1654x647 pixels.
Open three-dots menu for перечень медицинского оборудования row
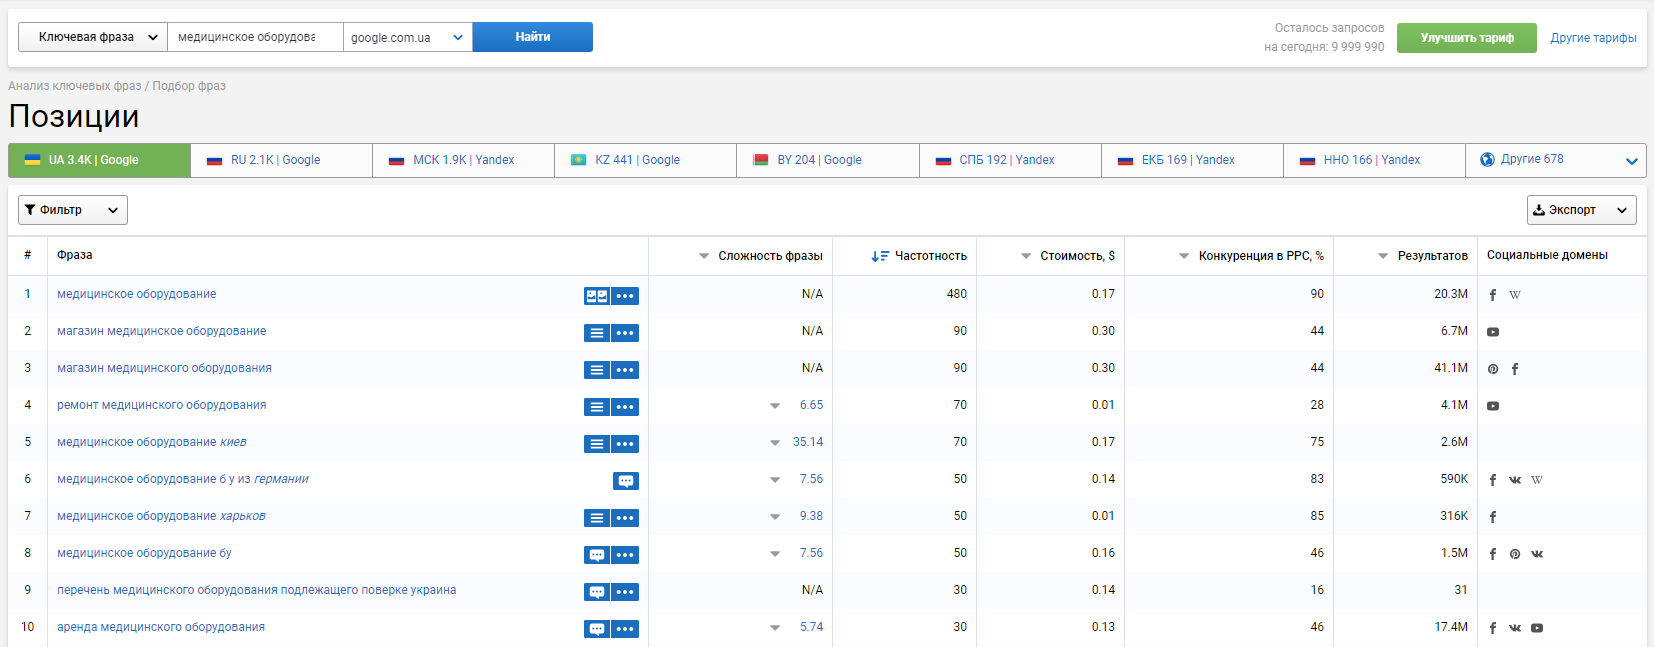click(625, 592)
